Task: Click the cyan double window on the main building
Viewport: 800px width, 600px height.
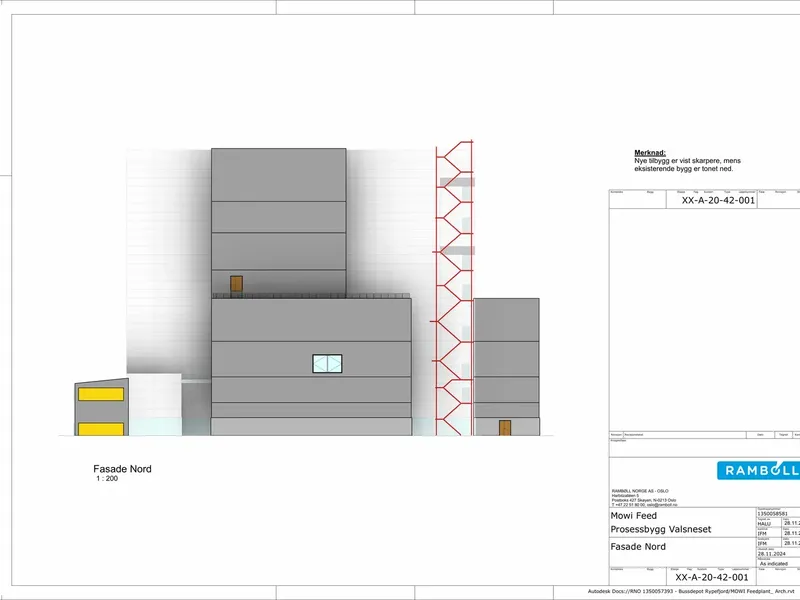Action: pyautogui.click(x=327, y=364)
